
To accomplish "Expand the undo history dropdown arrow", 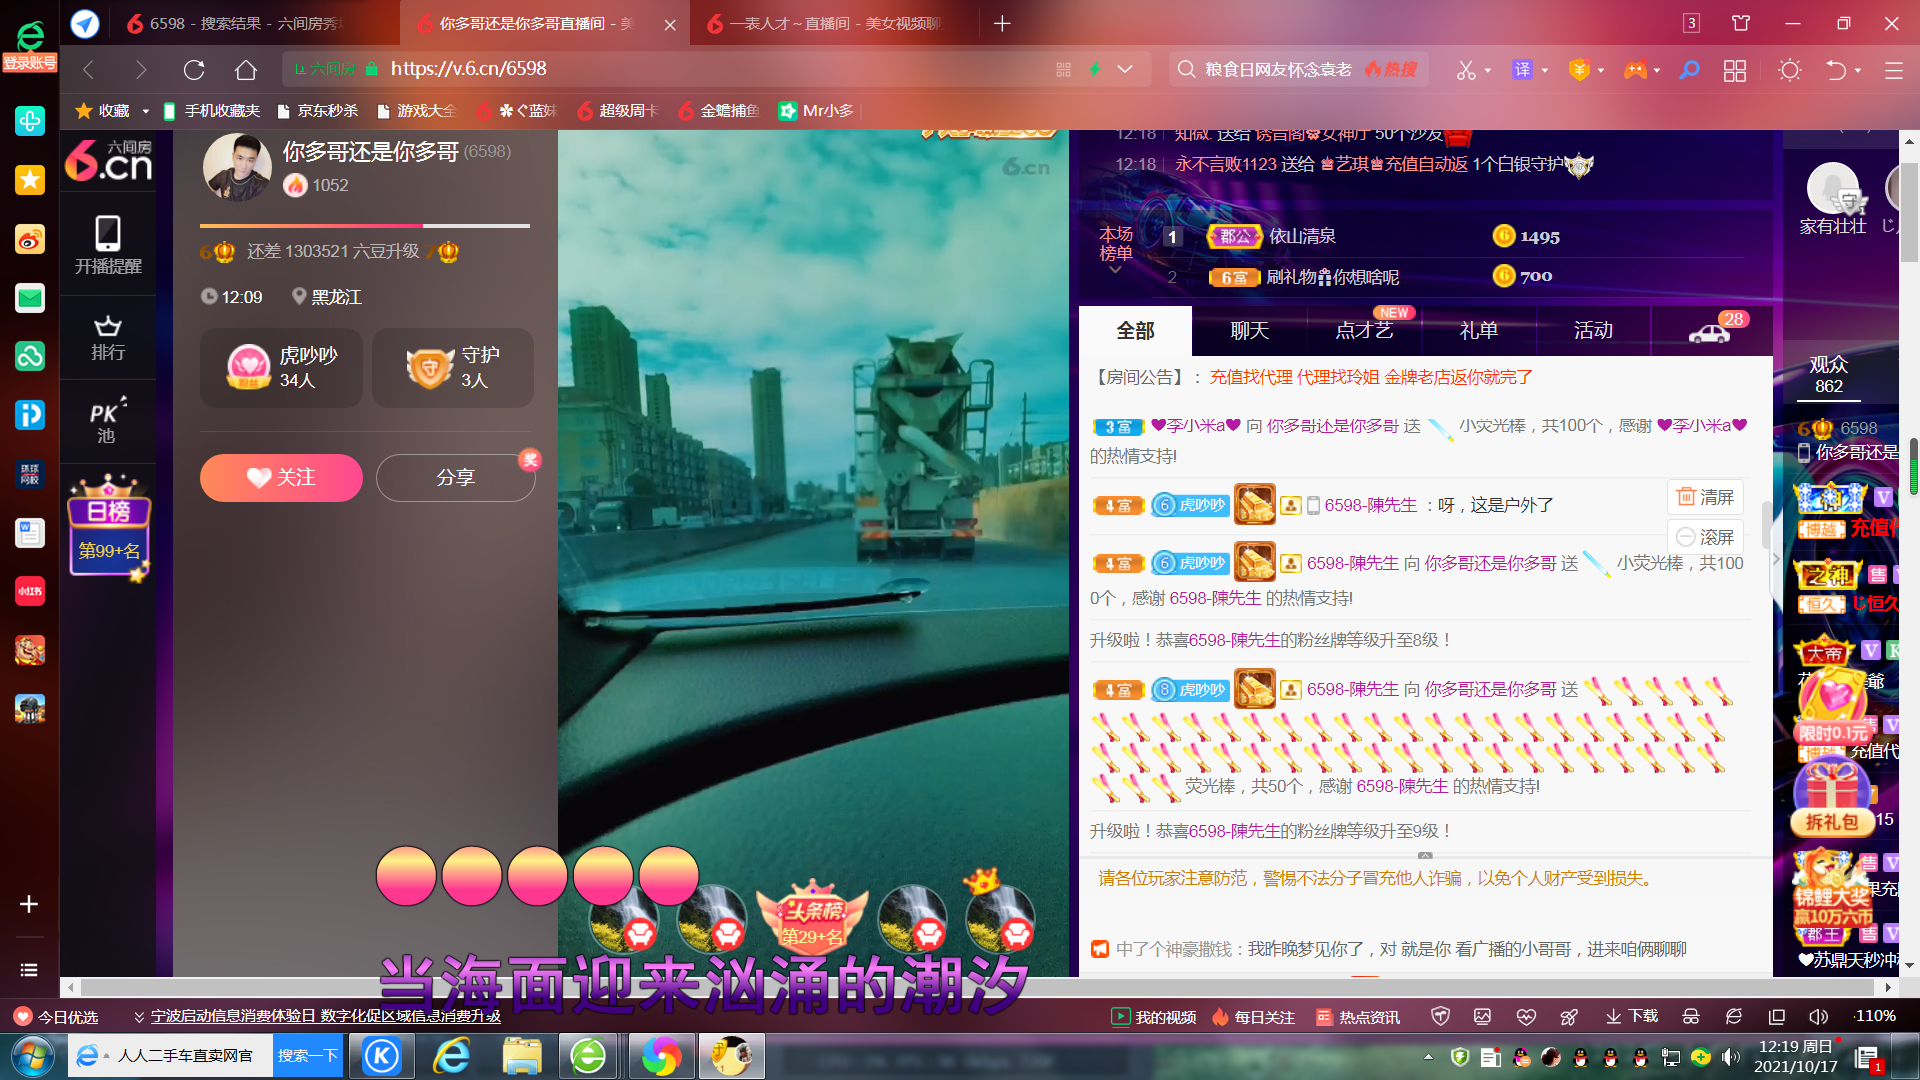I will point(1858,70).
